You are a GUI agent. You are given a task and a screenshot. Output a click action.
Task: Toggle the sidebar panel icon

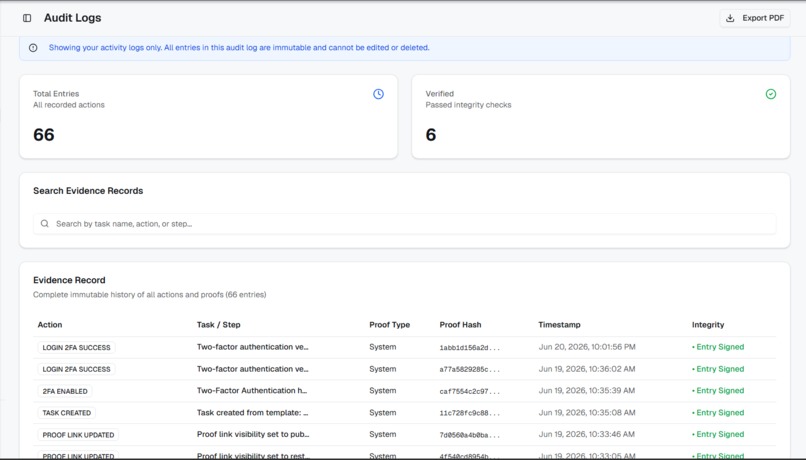27,18
